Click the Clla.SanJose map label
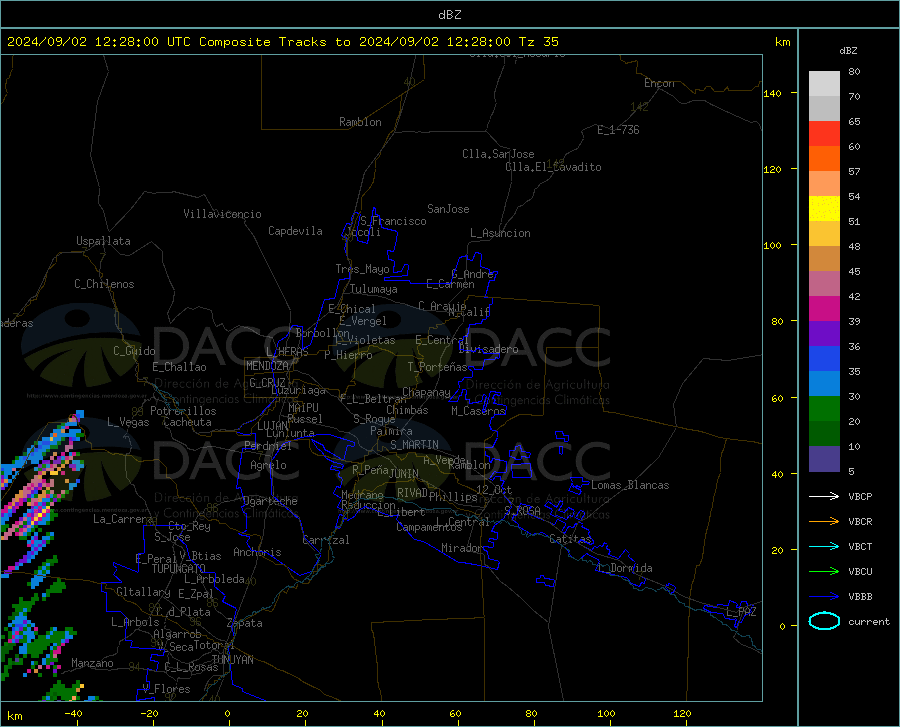The width and height of the screenshot is (900, 727). [x=498, y=154]
